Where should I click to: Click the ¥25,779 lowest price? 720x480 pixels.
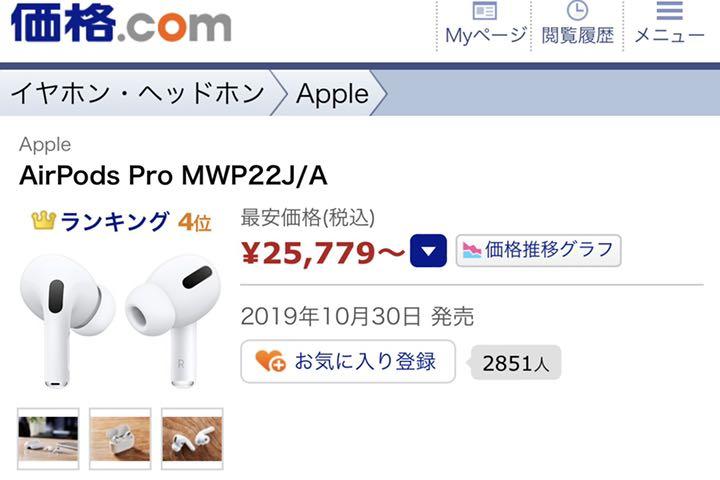323,253
